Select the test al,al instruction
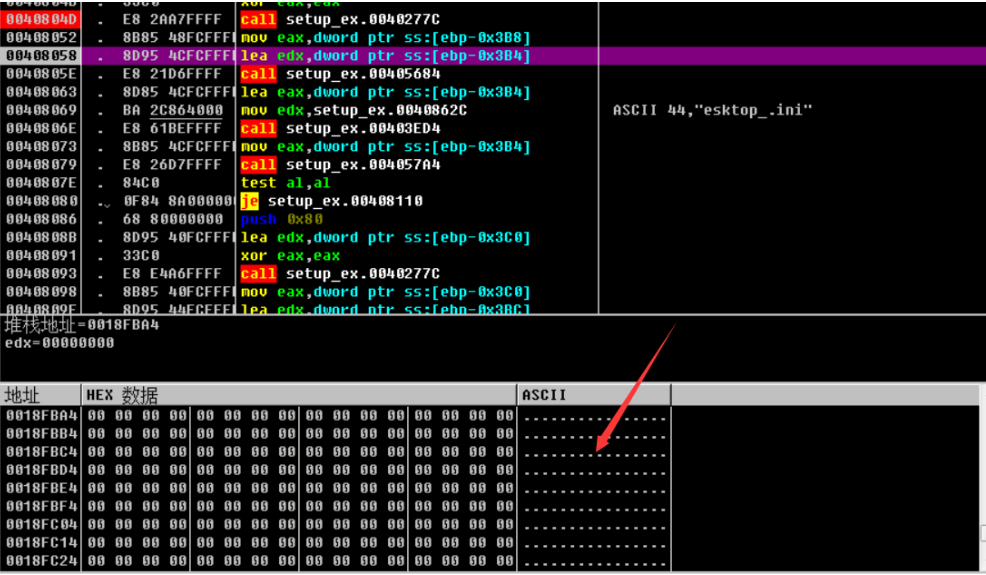Screen dimensions: 986x575 [x=285, y=183]
